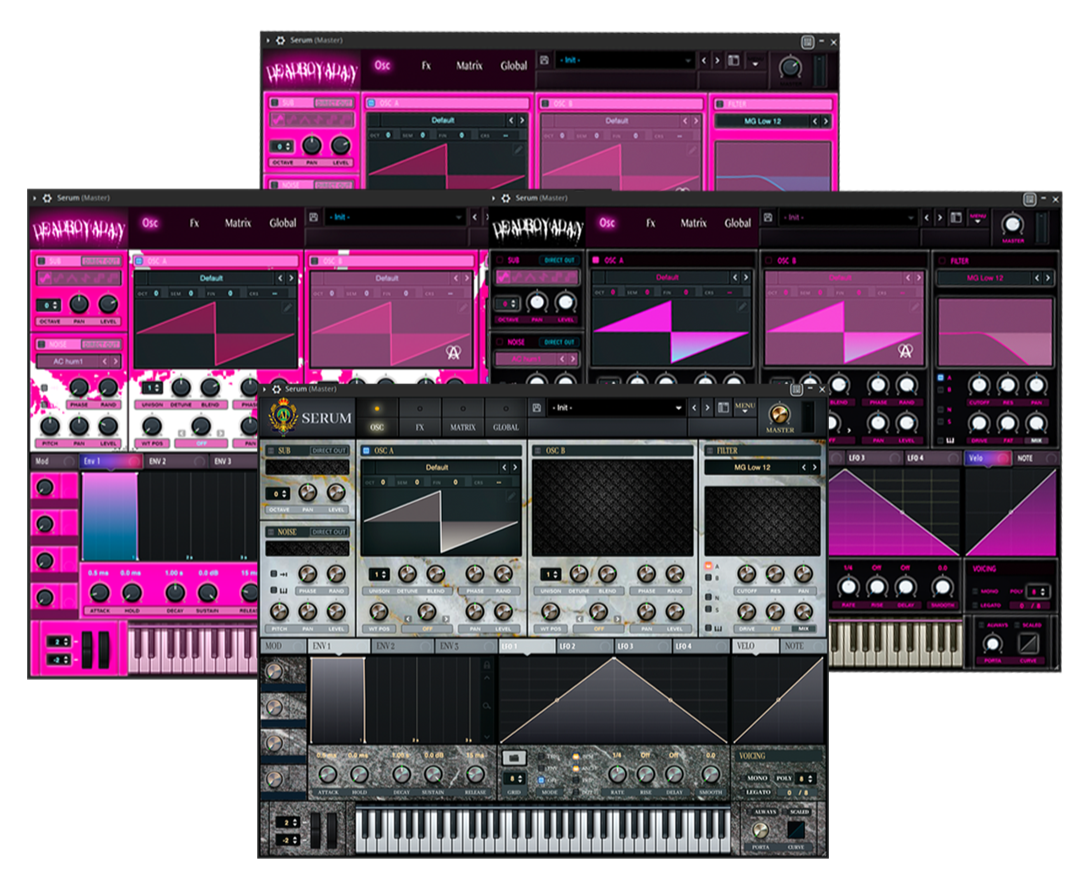Click the gear icon in the marble window's title bar
The width and height of the screenshot is (1080, 883).
[x=276, y=389]
